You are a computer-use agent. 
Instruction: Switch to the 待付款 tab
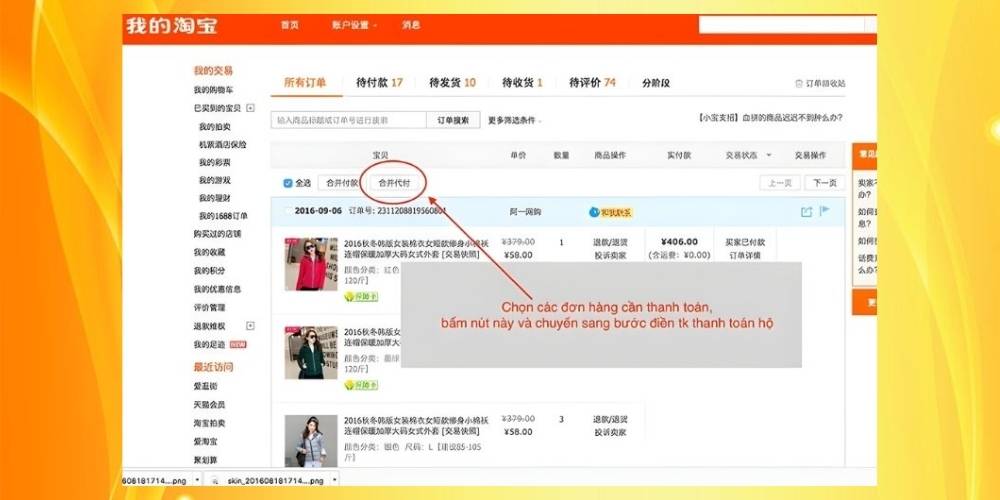click(379, 83)
